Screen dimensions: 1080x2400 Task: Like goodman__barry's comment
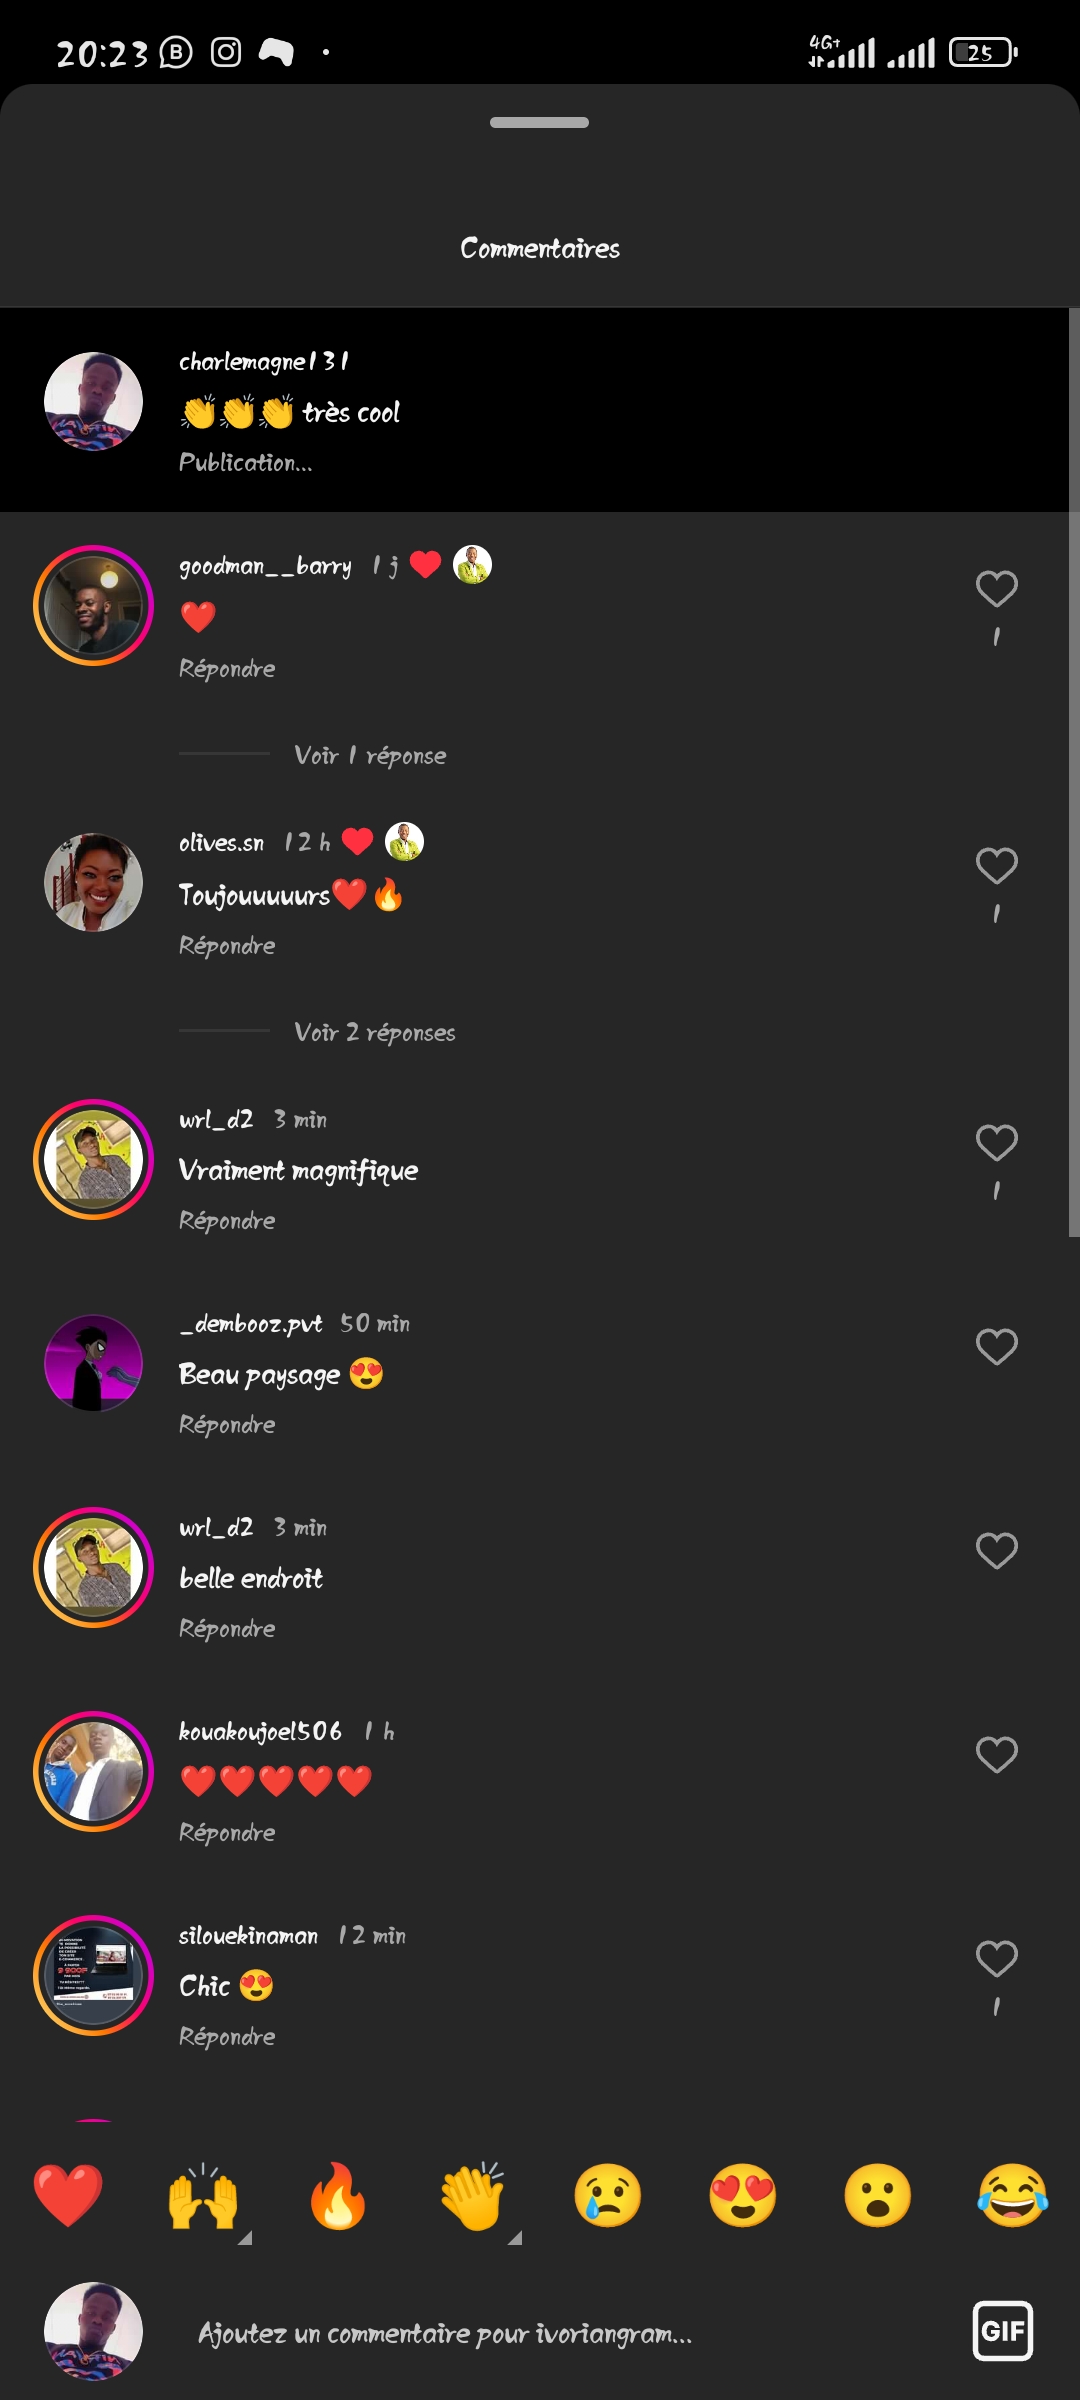(x=996, y=589)
